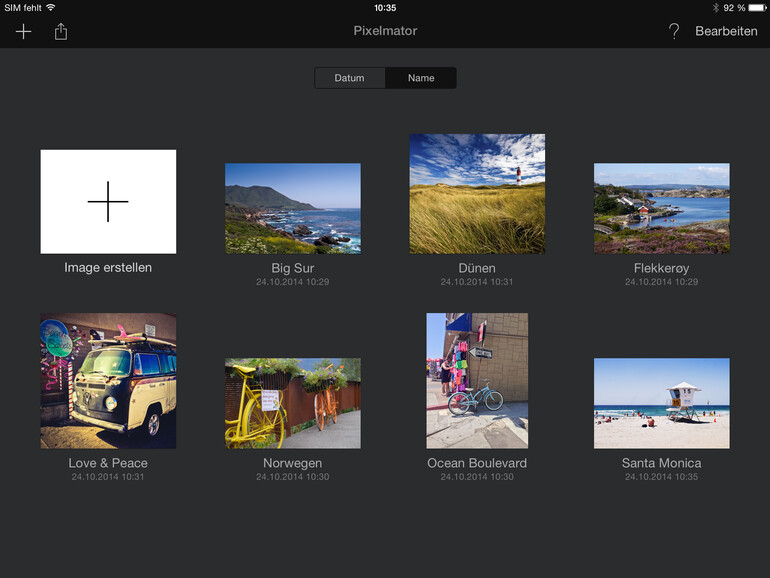Image resolution: width=770 pixels, height=578 pixels.
Task: Tap the battery icon in the status bar
Action: (758, 7)
